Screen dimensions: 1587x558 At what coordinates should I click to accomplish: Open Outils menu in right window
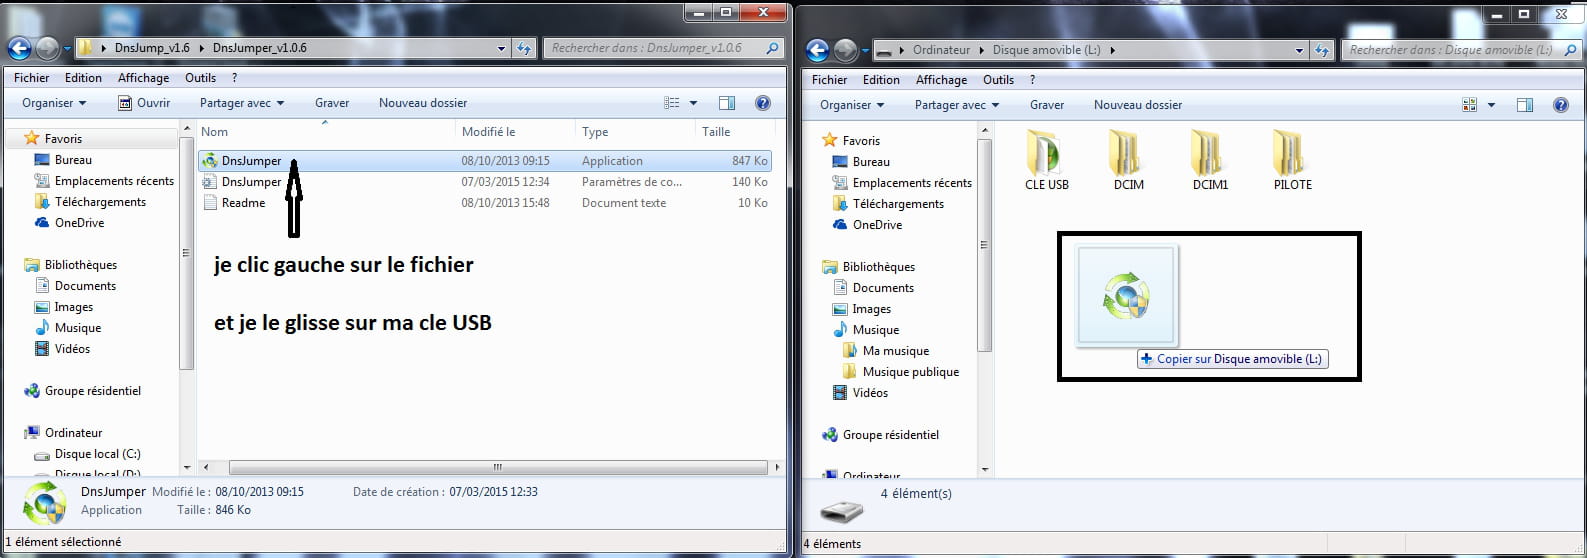point(998,80)
